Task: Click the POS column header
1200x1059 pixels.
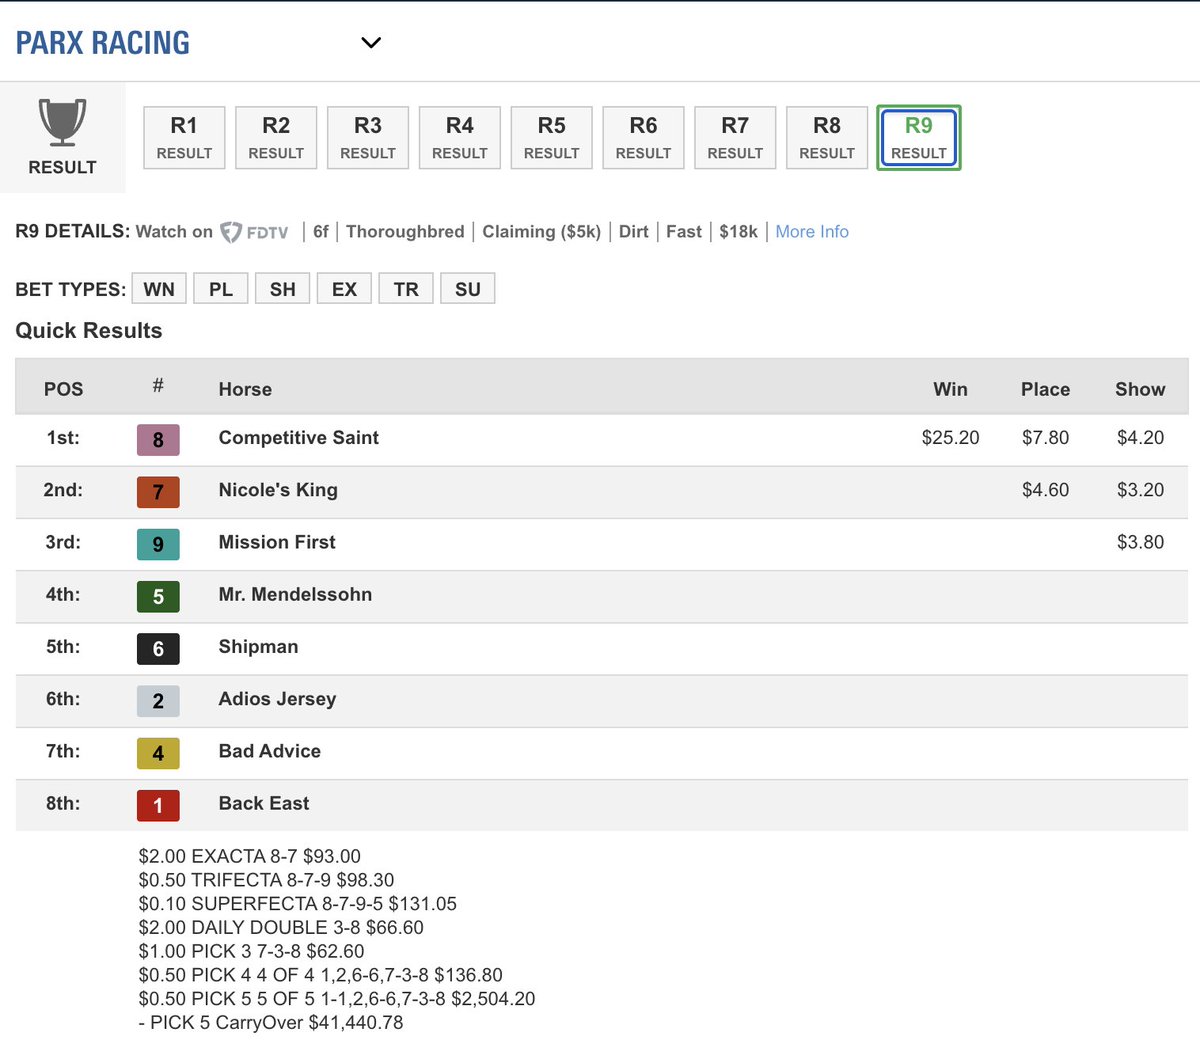Action: pyautogui.click(x=64, y=389)
